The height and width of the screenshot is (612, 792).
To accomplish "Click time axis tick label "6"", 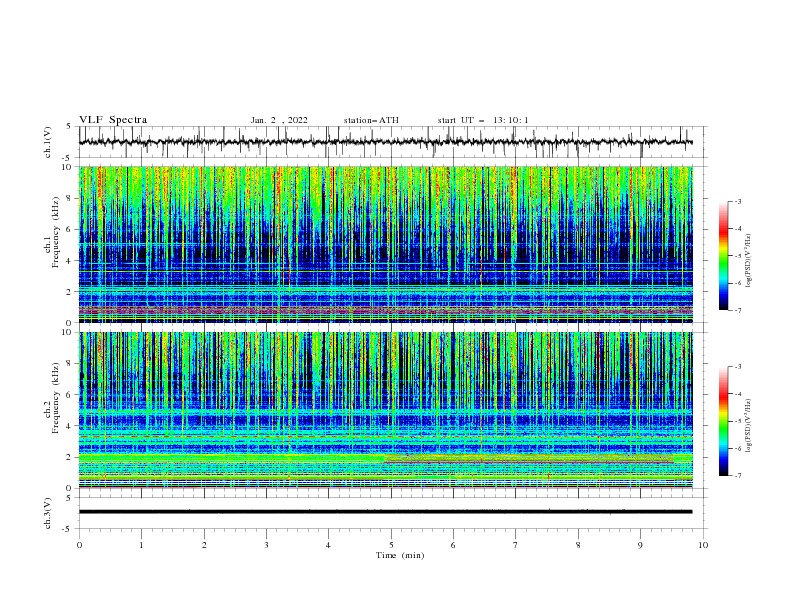I will point(453,545).
